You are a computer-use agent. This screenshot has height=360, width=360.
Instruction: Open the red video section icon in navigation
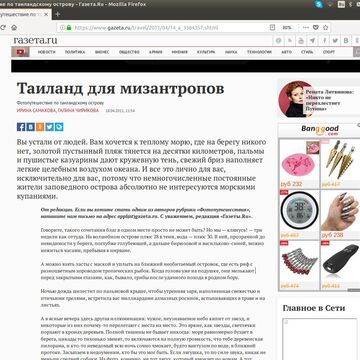[x=20, y=52]
